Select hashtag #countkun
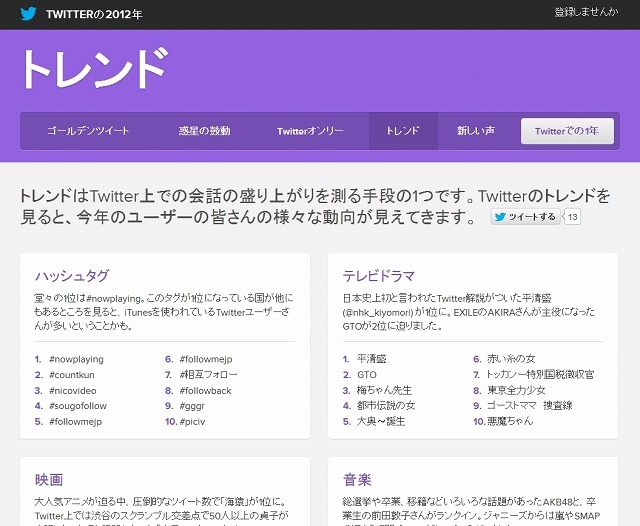640x526 pixels. [x=72, y=375]
